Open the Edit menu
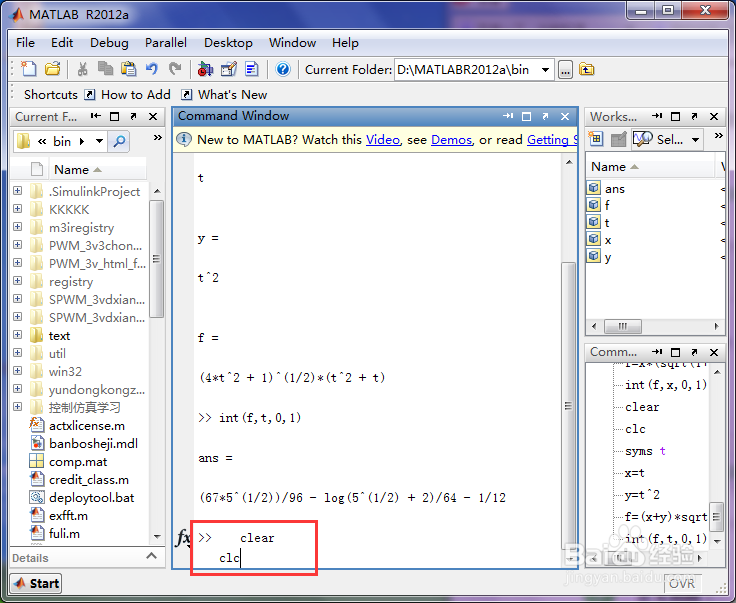 click(62, 43)
